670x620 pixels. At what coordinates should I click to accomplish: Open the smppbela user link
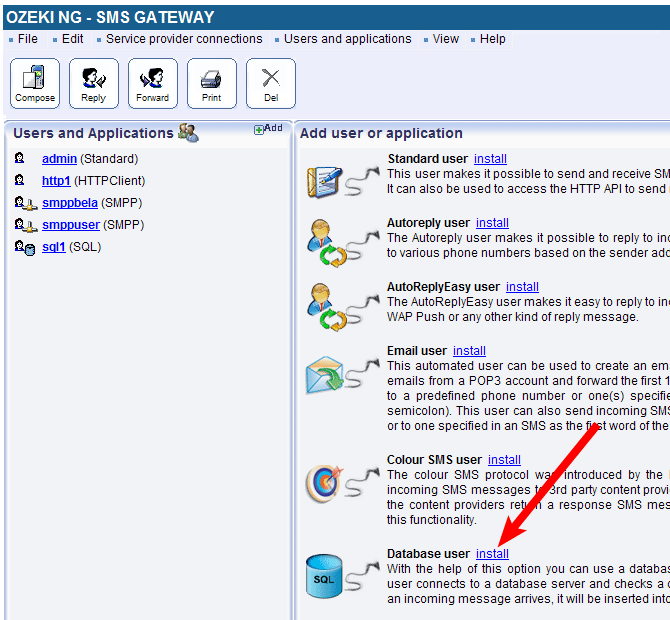pyautogui.click(x=70, y=203)
